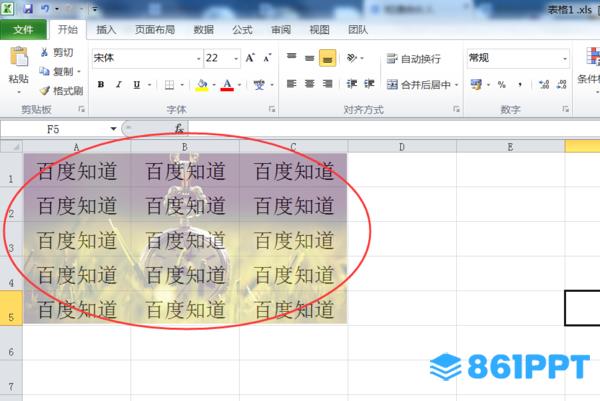Click the Name Box showing F5
The image size is (600, 401).
pyautogui.click(x=54, y=129)
